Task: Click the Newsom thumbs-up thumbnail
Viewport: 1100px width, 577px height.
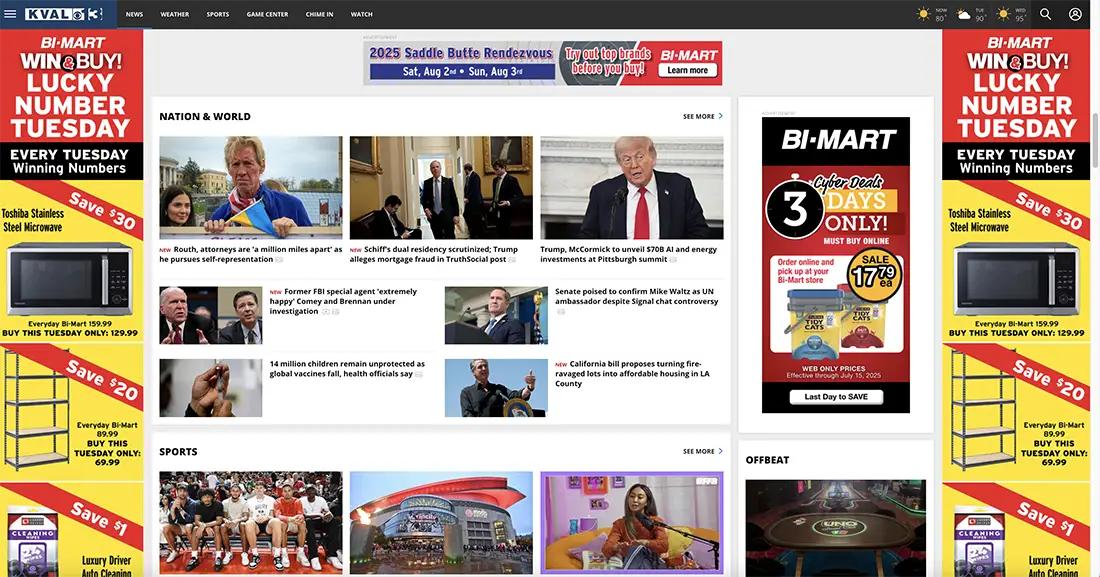Action: tap(496, 388)
